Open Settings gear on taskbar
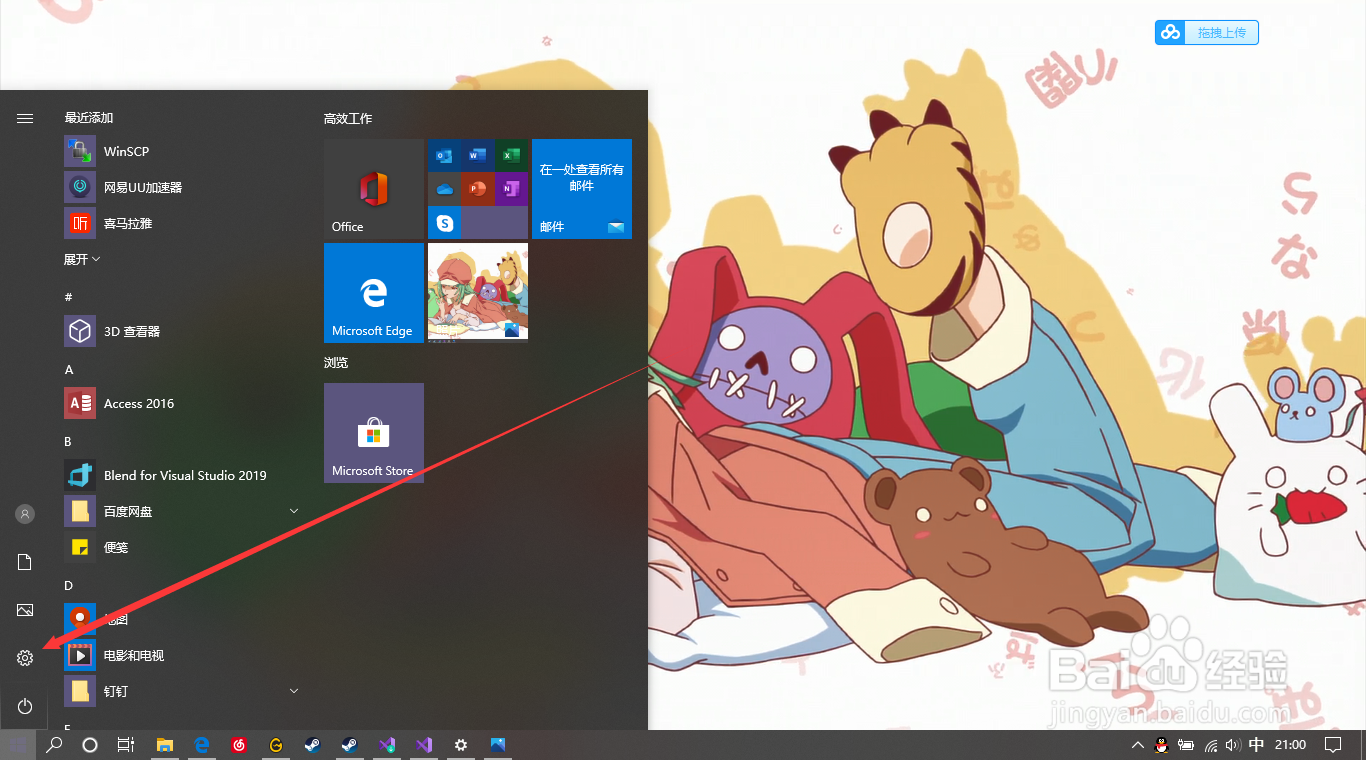Image resolution: width=1366 pixels, height=760 pixels. pos(461,745)
